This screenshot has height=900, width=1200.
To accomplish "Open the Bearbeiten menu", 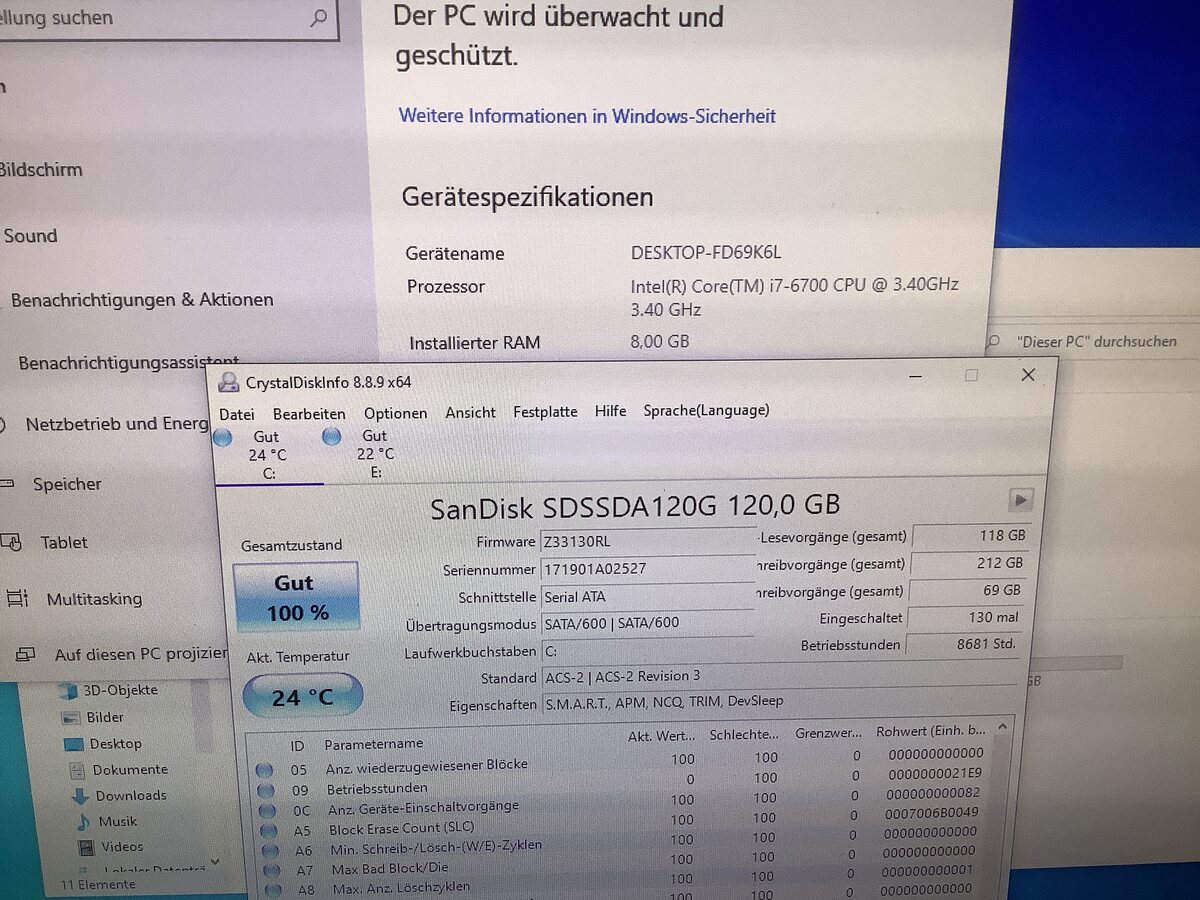I will 309,414.
